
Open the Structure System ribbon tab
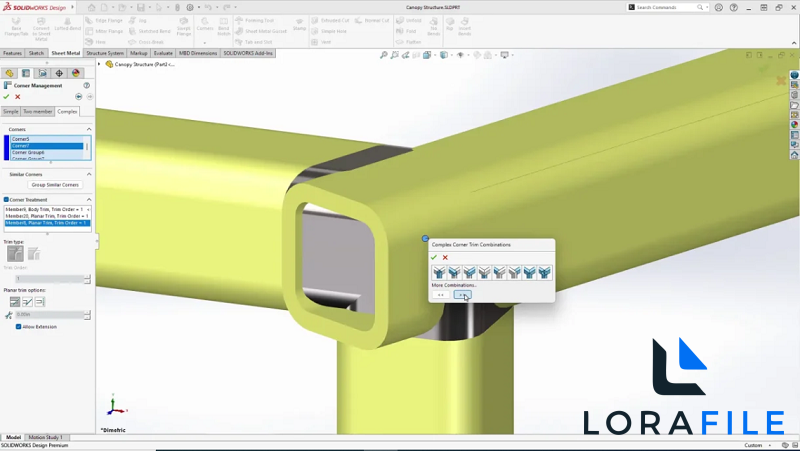coord(105,53)
